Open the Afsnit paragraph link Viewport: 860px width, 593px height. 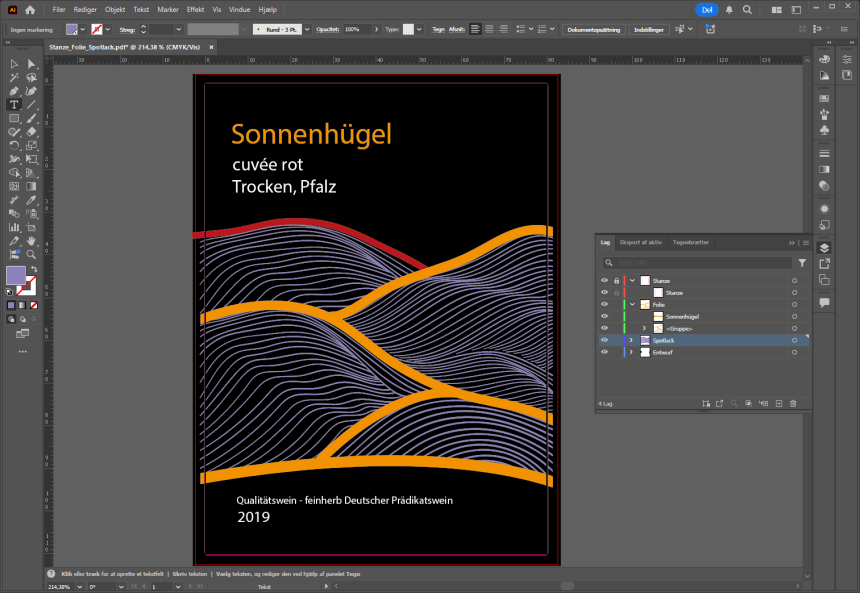[456, 30]
